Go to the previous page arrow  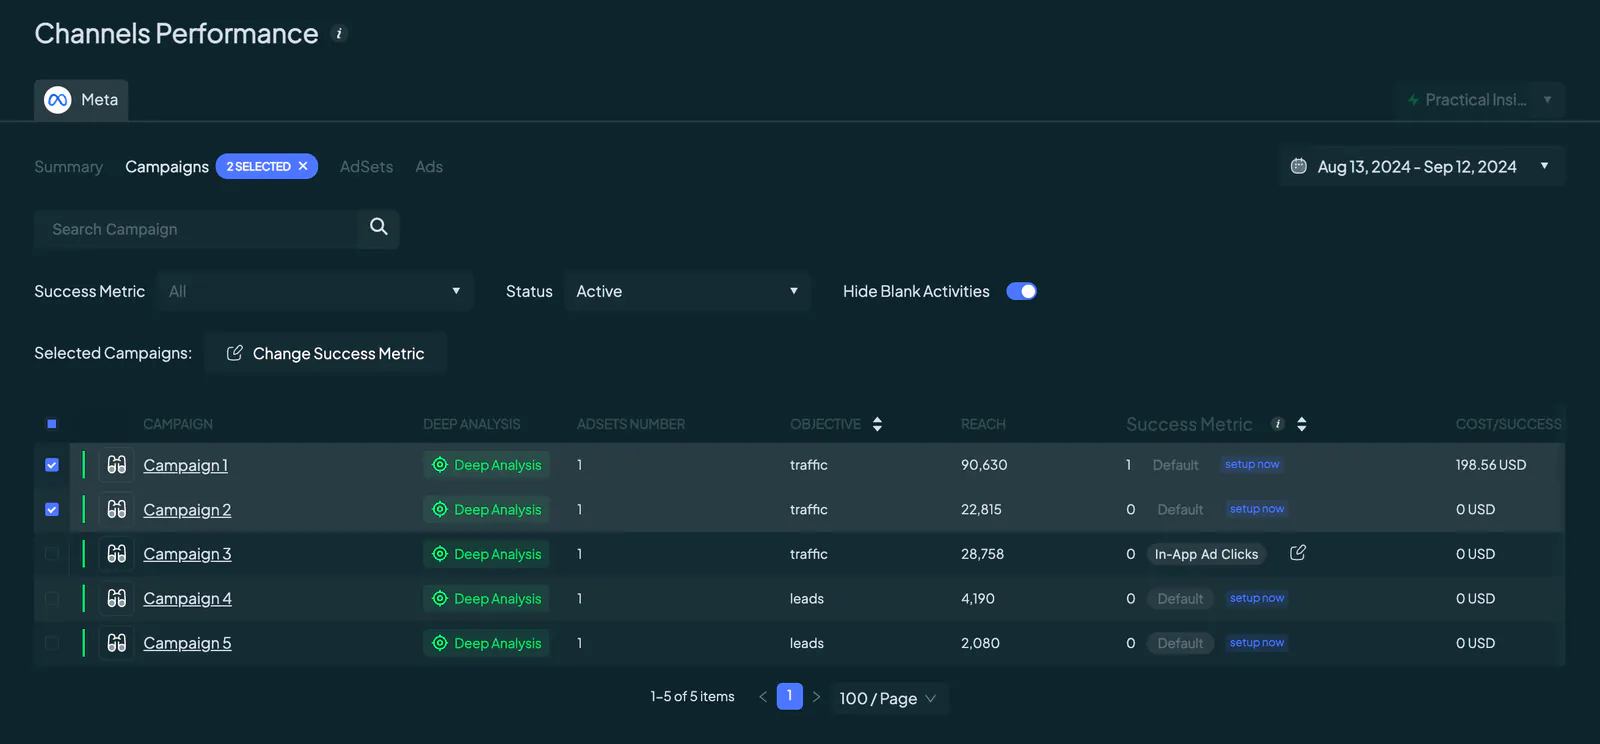point(763,697)
